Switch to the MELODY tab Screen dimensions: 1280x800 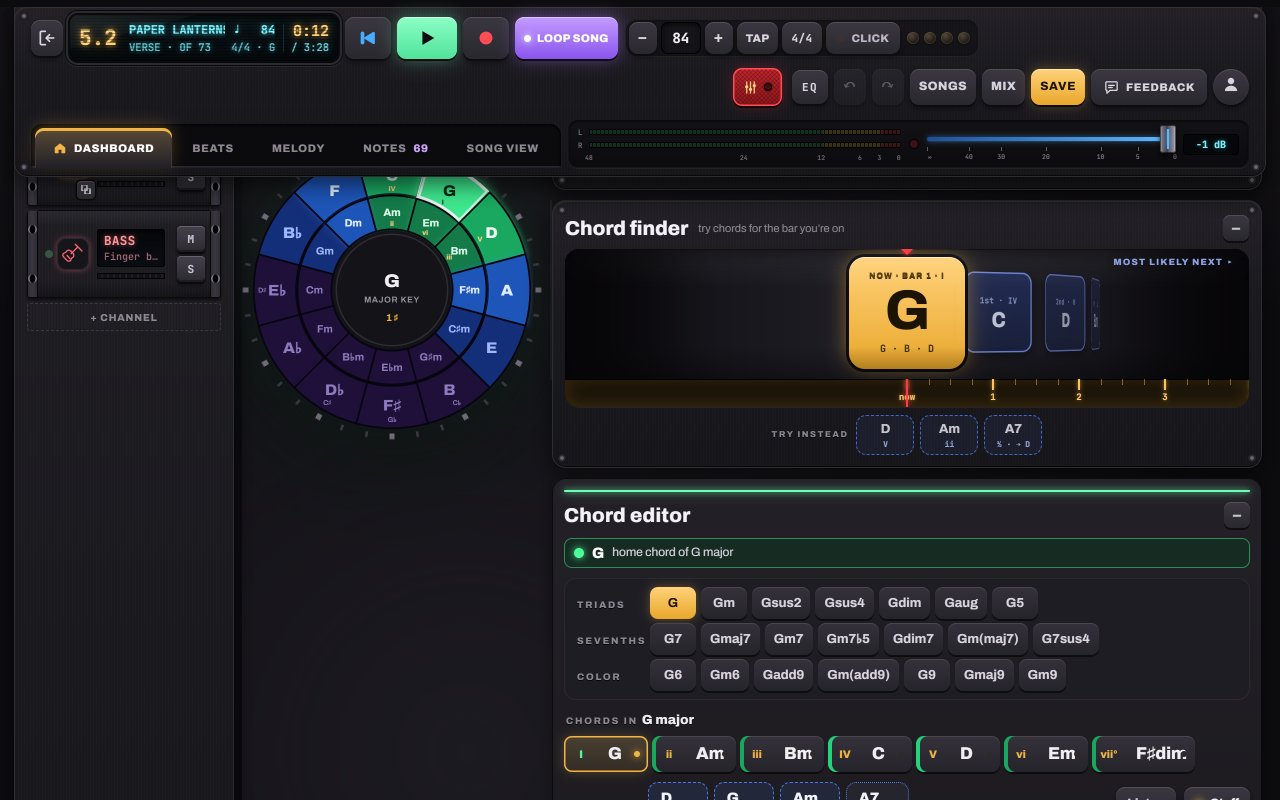click(298, 148)
